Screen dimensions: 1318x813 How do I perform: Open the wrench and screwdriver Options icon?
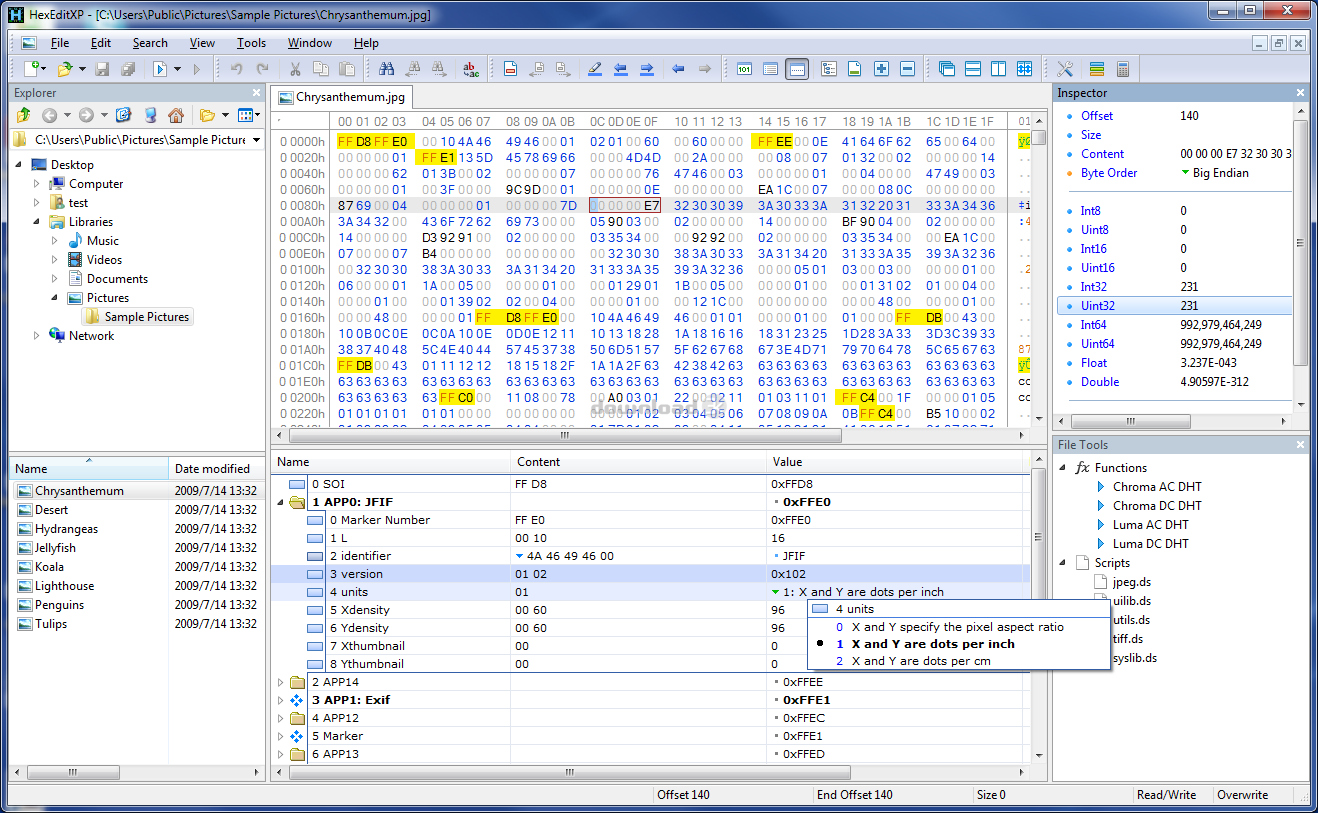tap(1065, 69)
